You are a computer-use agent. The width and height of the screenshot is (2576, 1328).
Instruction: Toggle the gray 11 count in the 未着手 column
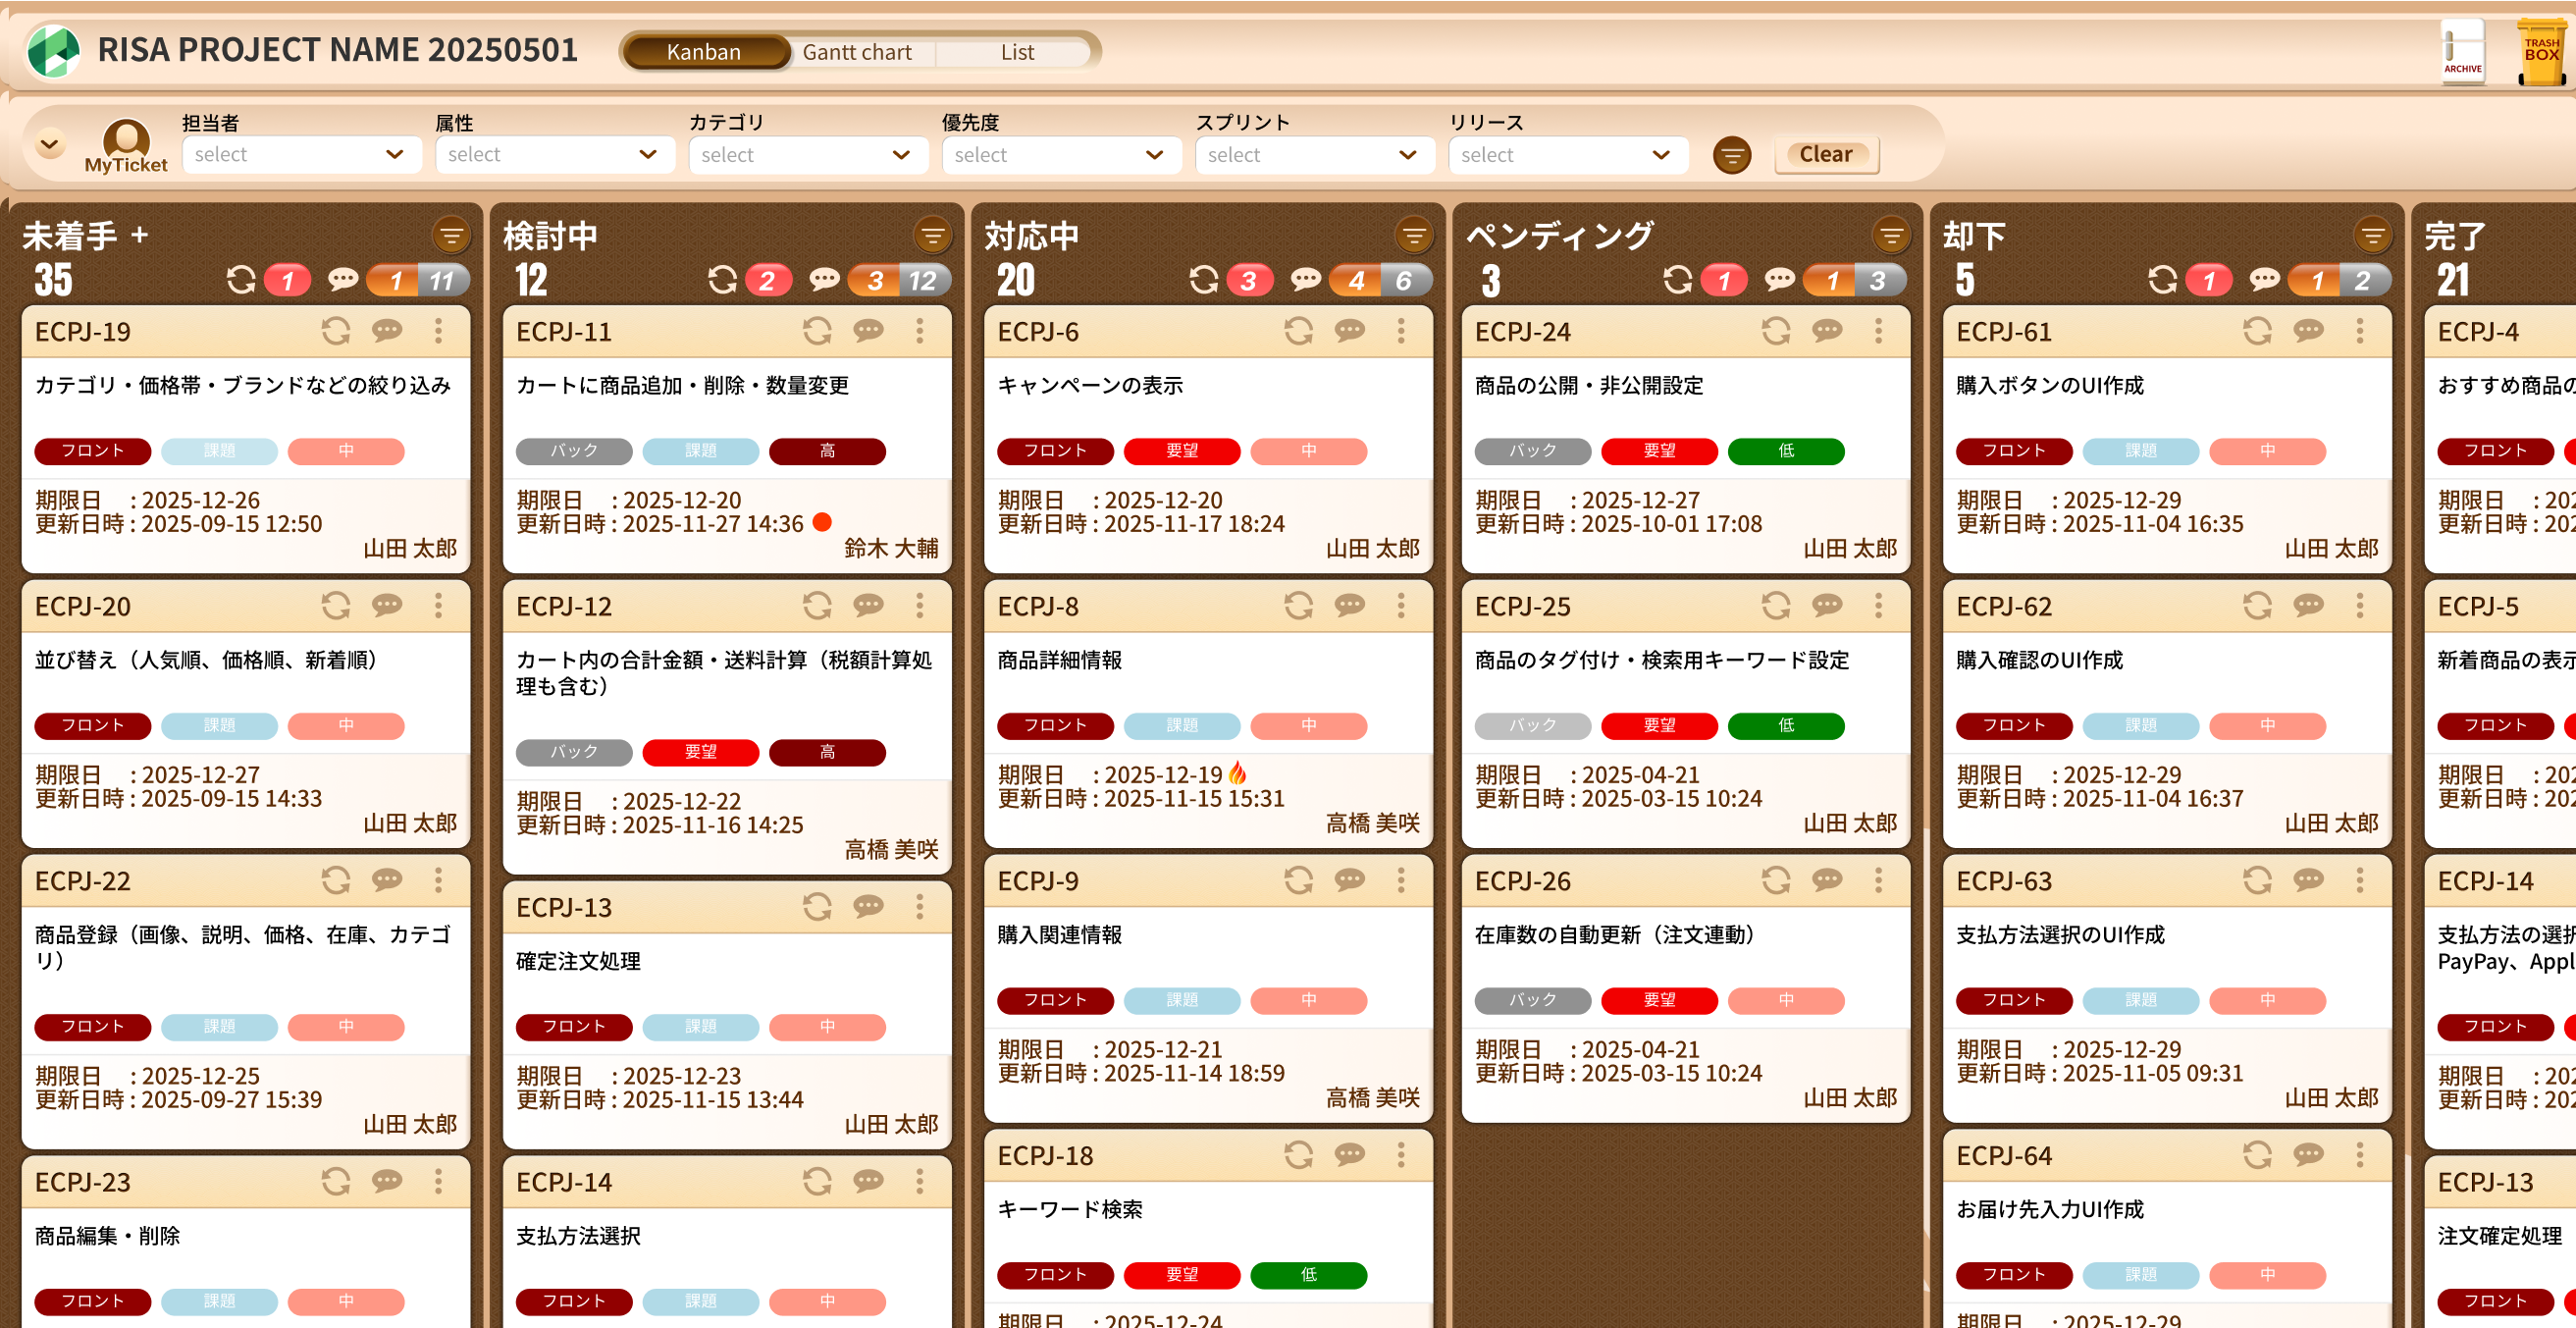[442, 281]
